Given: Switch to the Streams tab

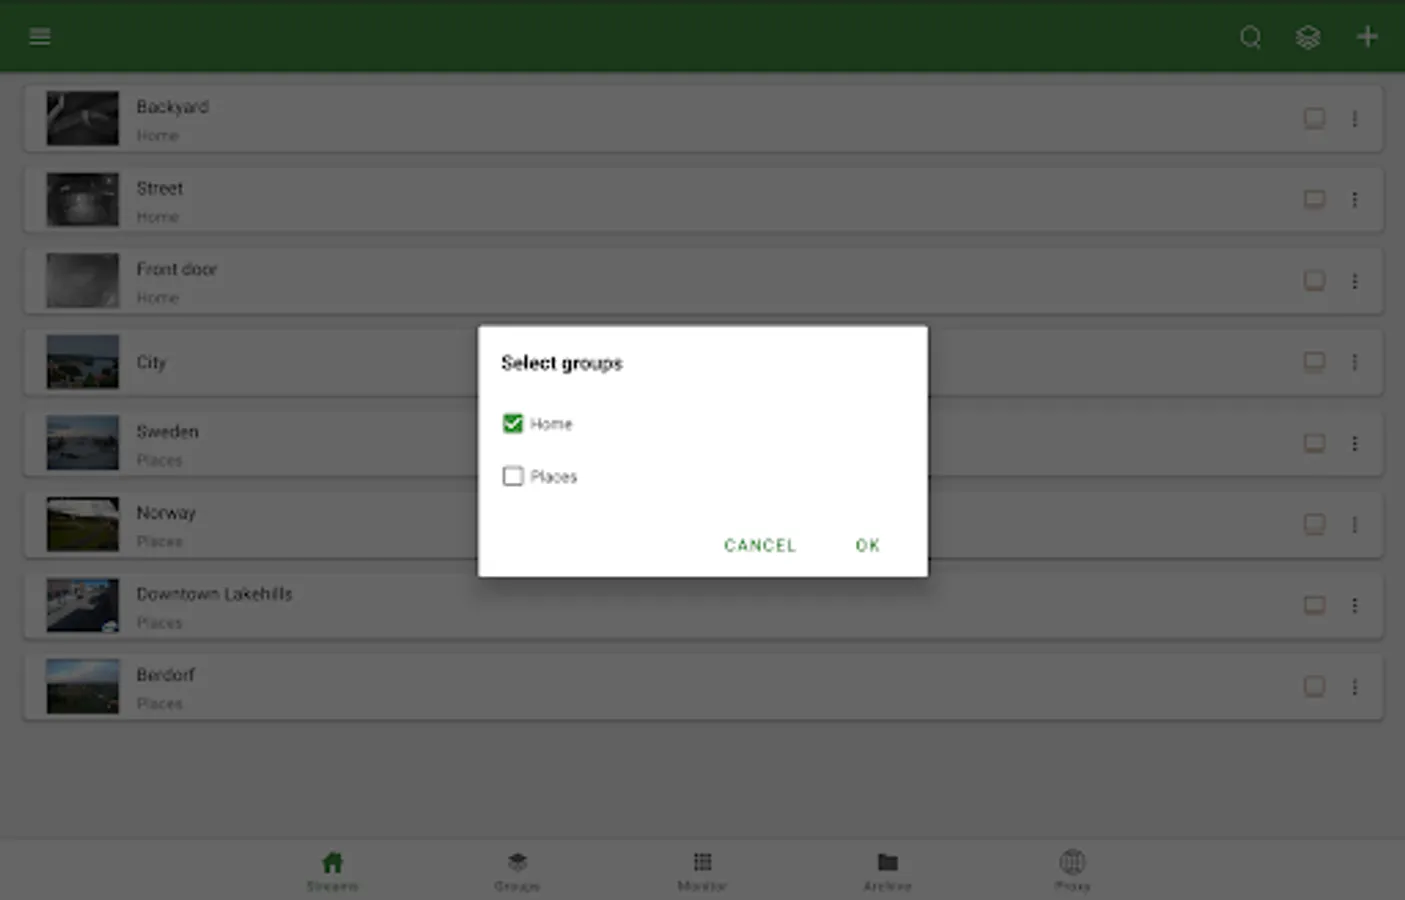Looking at the screenshot, I should click(x=332, y=871).
